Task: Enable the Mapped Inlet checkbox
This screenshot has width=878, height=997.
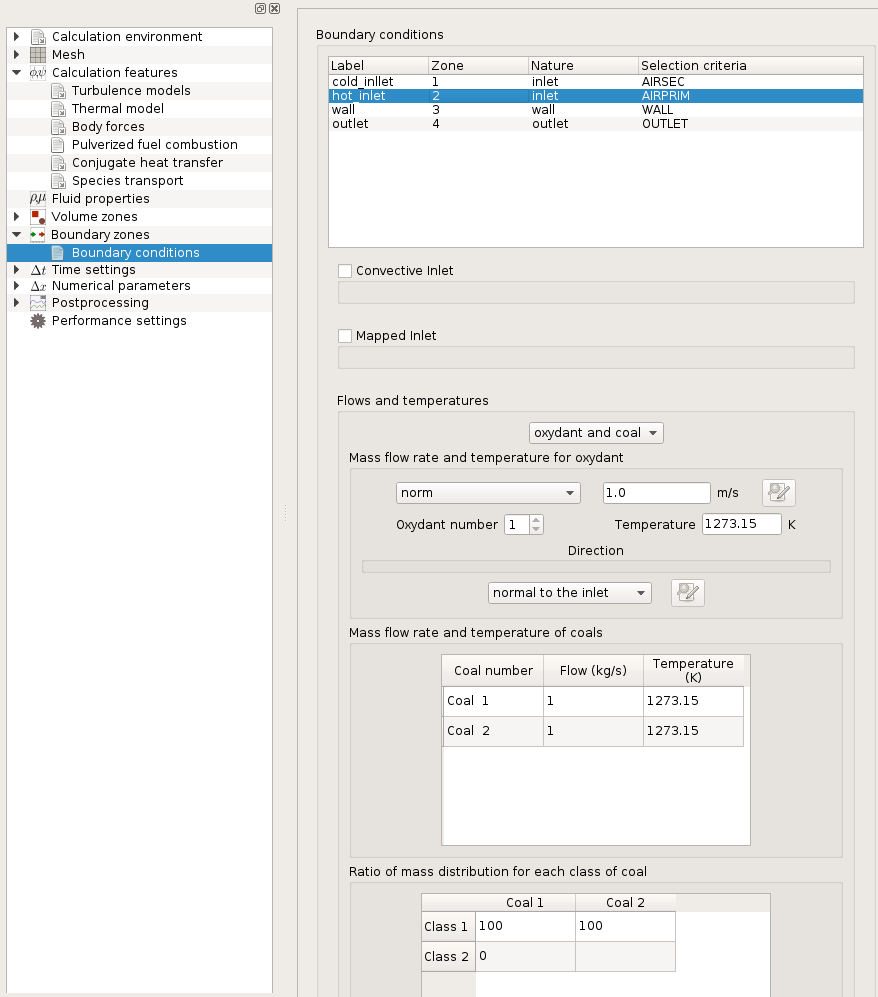Action: (345, 336)
